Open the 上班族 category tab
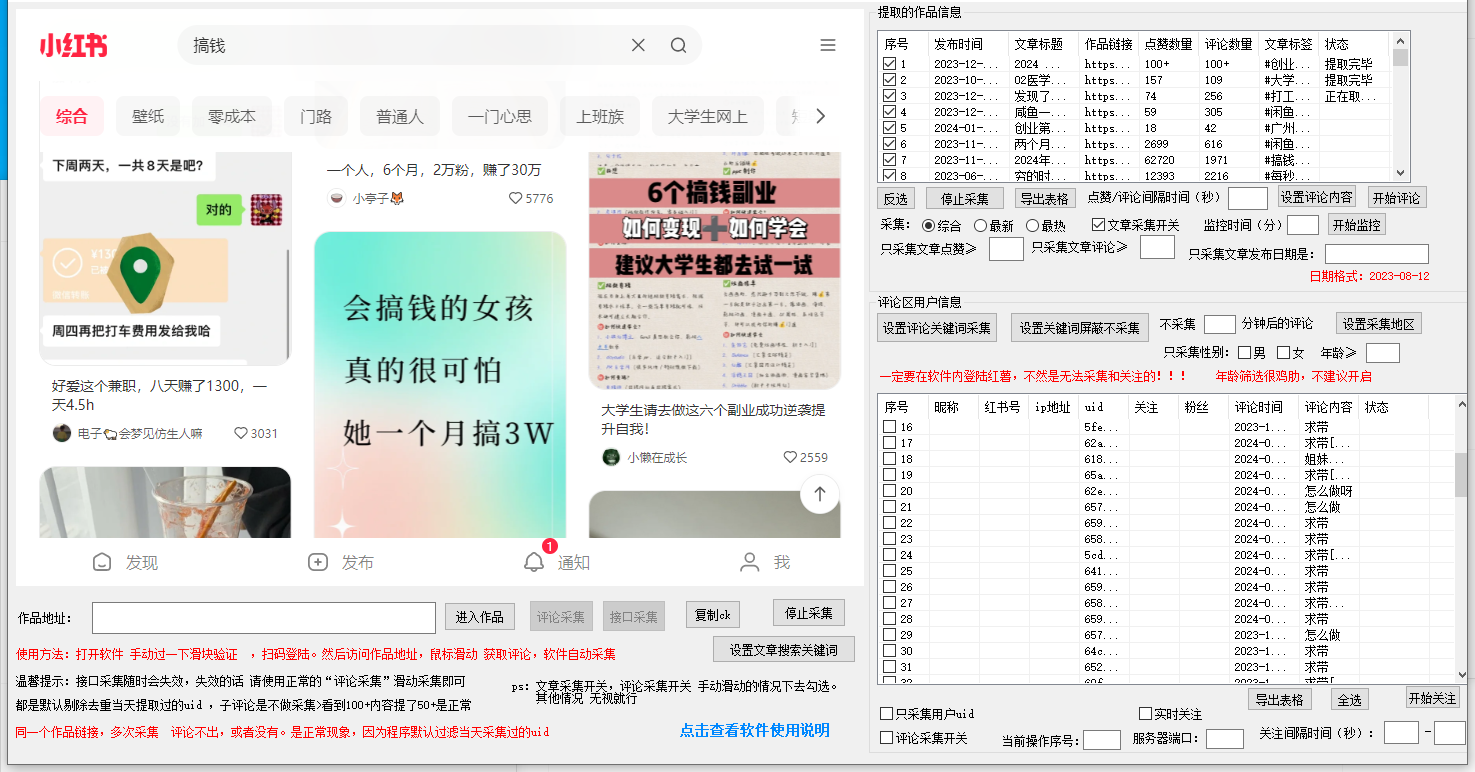Screen dimensions: 1475x772 600,115
